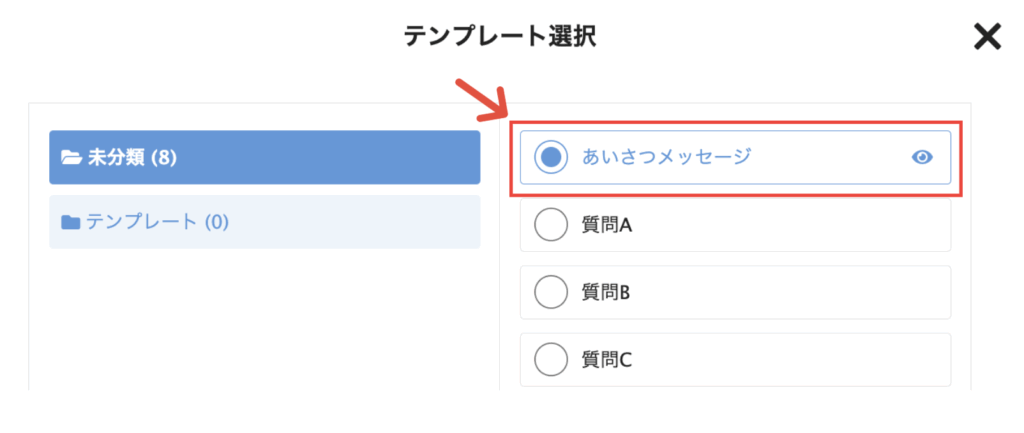
Task: Click the 質問B template row
Action: (x=735, y=293)
